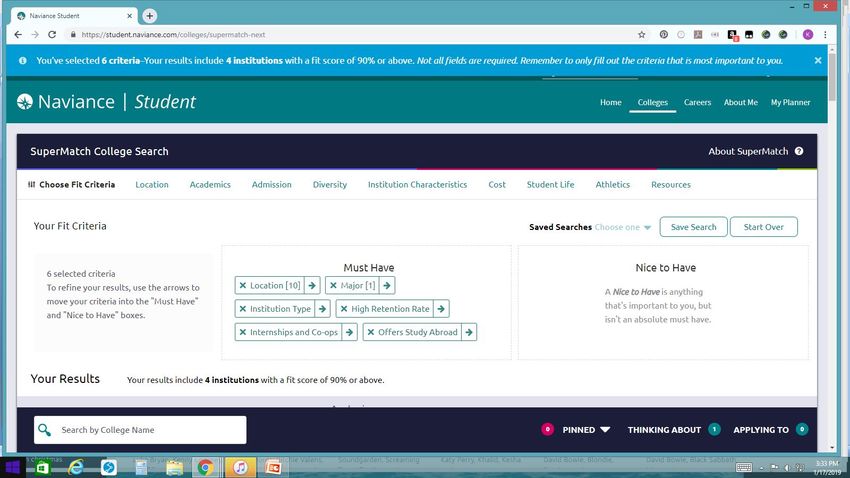
Task: Open the Careers menu item
Action: point(697,102)
